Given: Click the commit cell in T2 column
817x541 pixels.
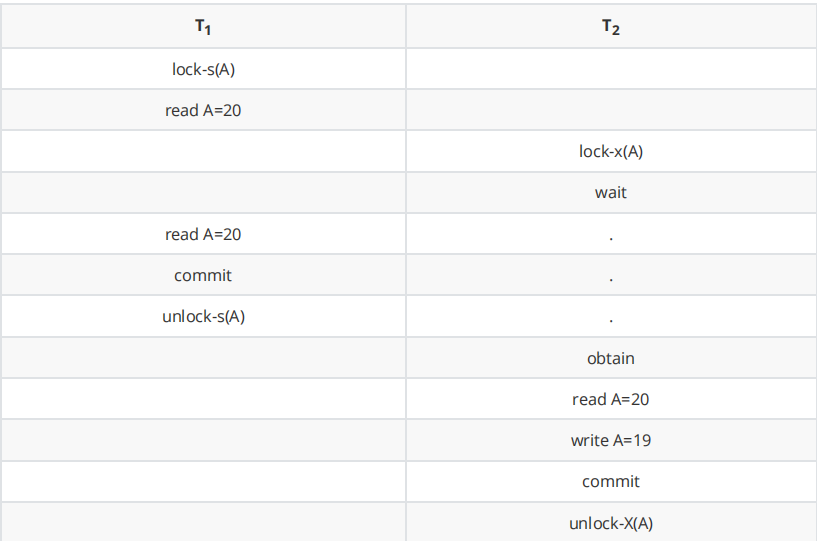Looking at the screenshot, I should [x=611, y=482].
